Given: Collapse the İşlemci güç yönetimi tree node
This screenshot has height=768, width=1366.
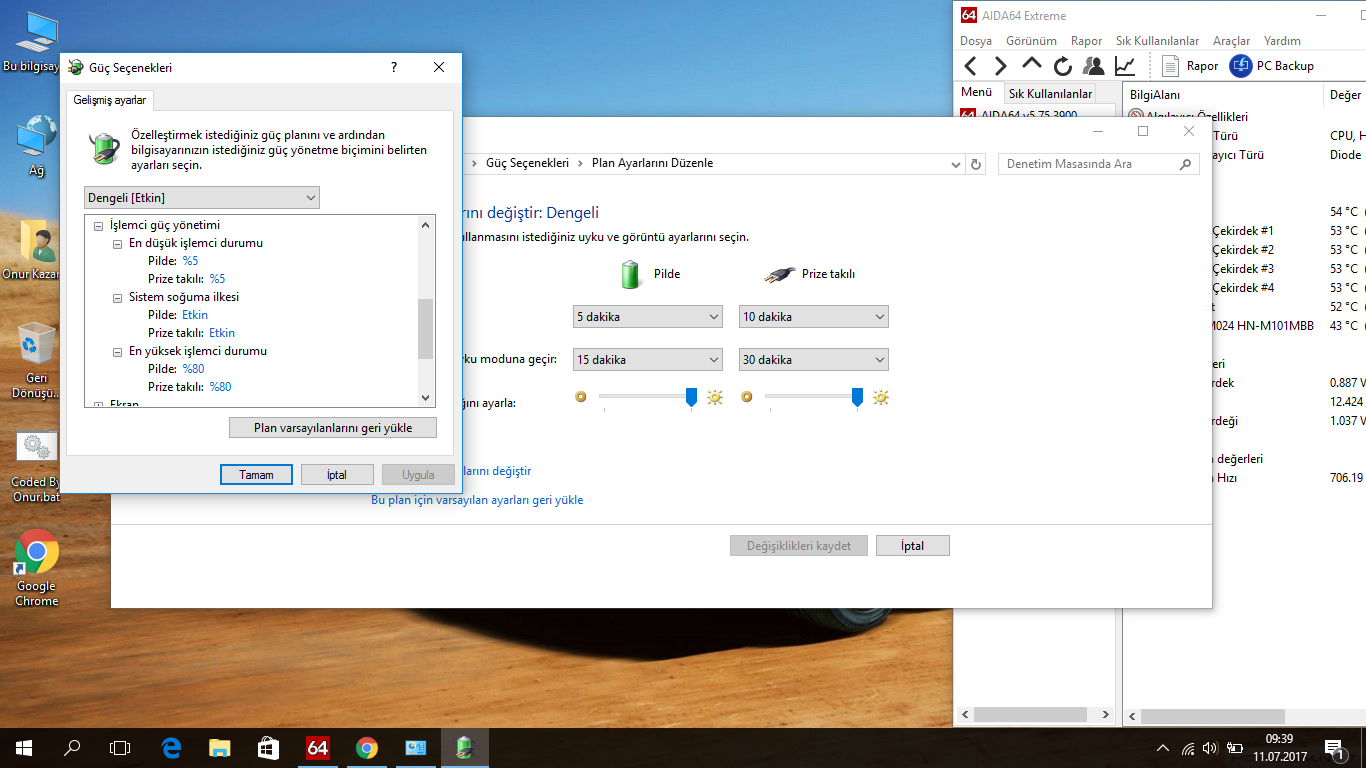Looking at the screenshot, I should [98, 226].
